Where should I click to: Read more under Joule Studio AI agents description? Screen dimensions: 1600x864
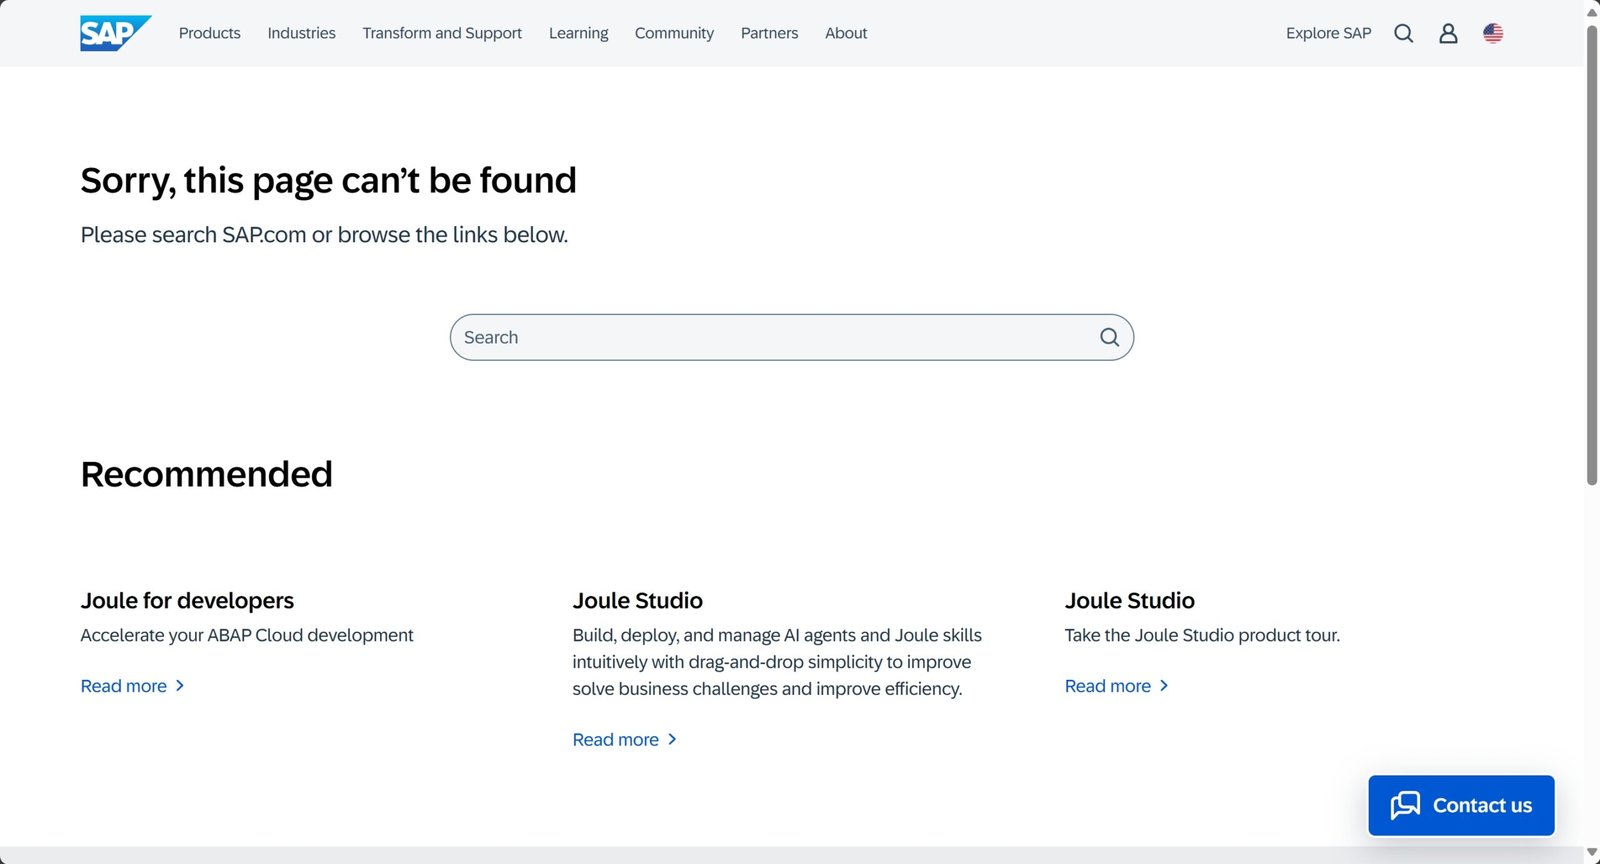tap(625, 739)
